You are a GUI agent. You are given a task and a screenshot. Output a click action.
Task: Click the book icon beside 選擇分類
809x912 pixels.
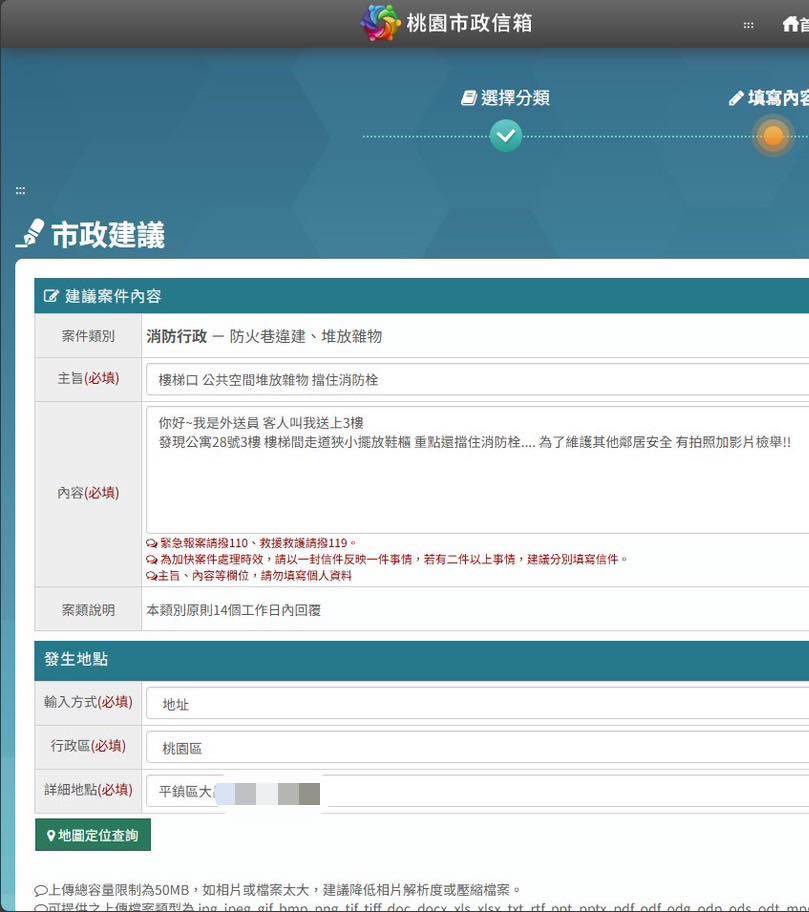(x=468, y=98)
